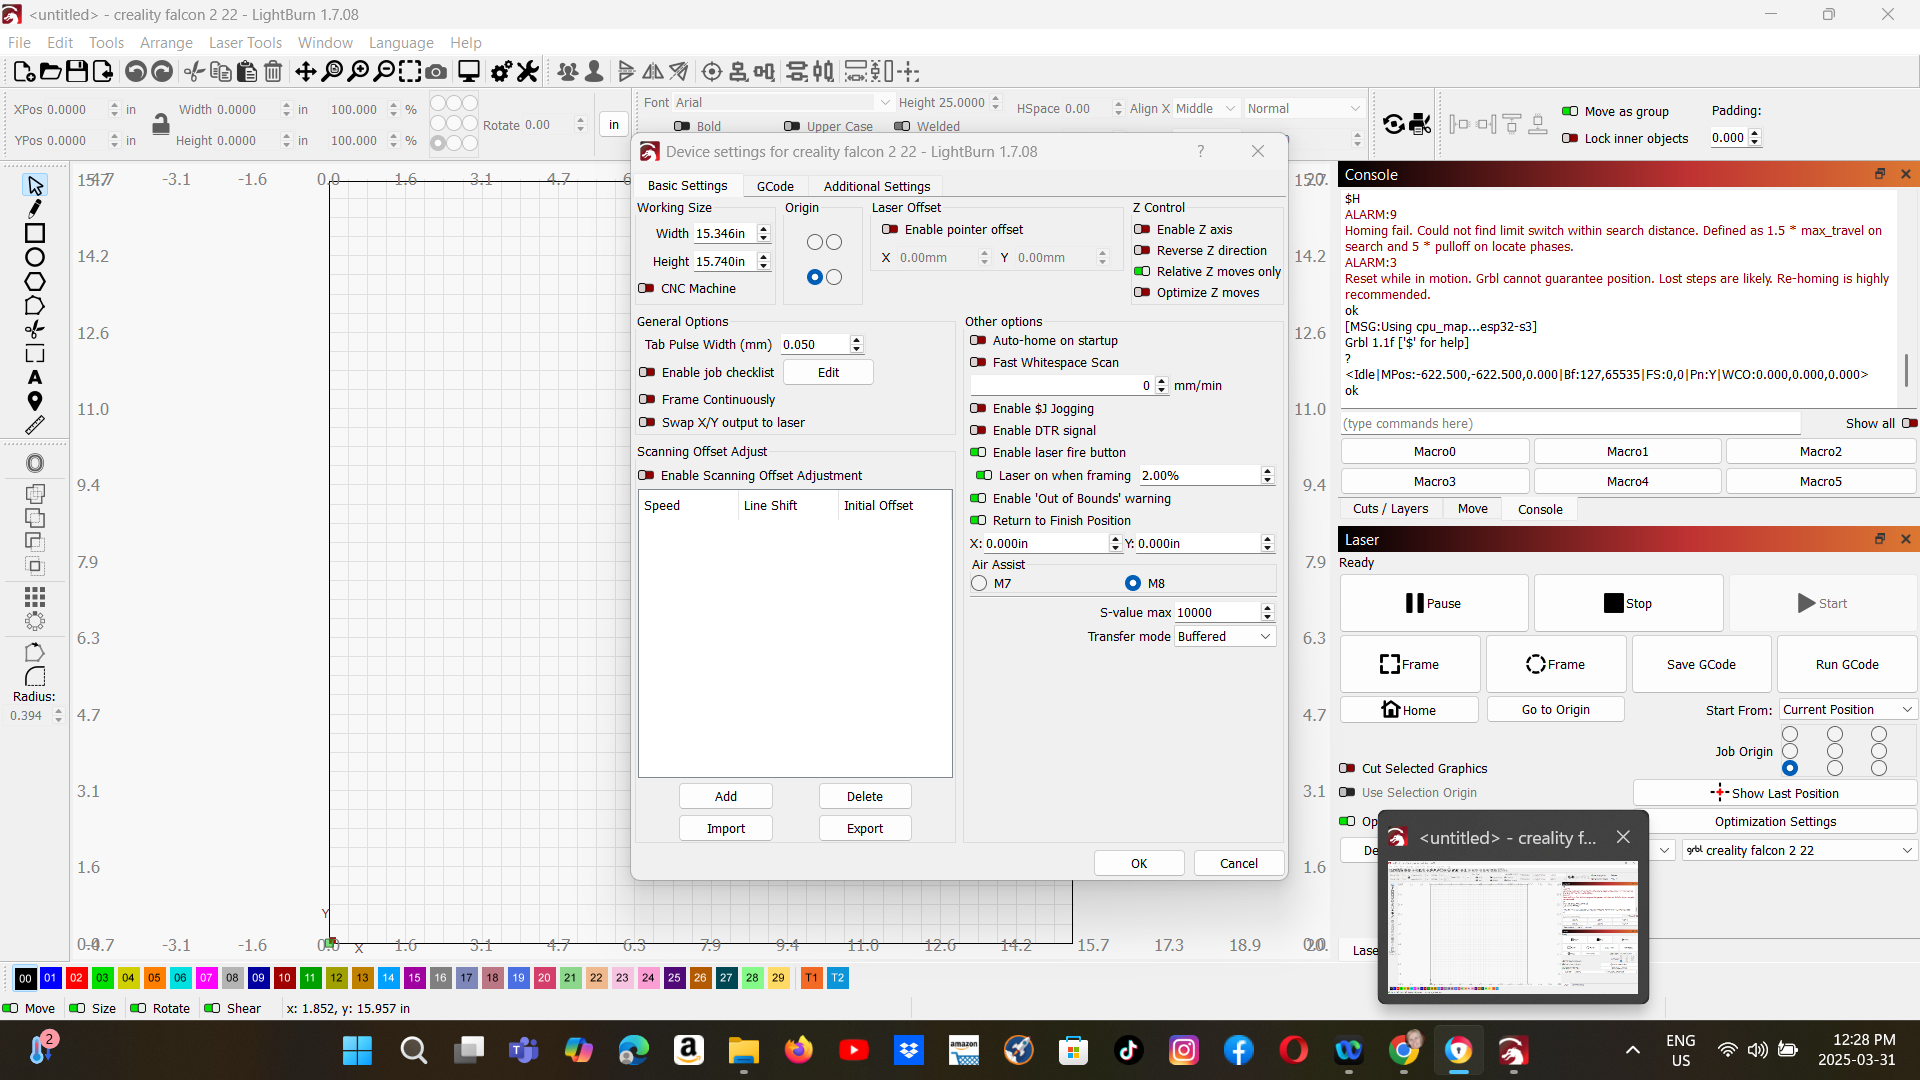1920x1080 pixels.
Task: Click Edit job checklist button
Action: pos(828,373)
